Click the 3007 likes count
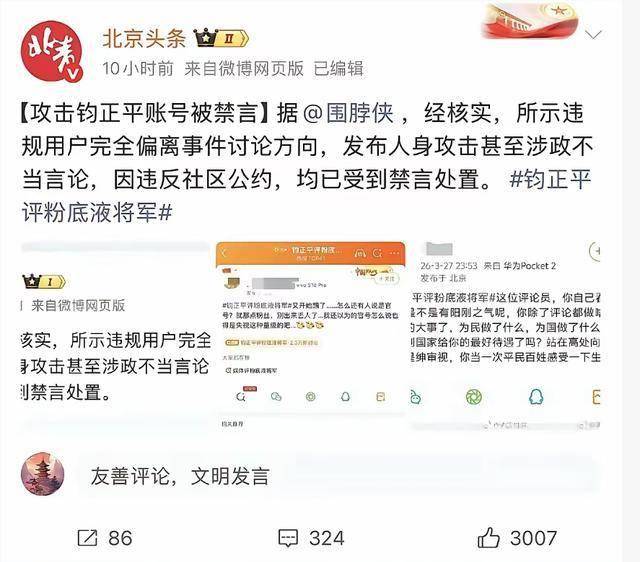 point(533,538)
